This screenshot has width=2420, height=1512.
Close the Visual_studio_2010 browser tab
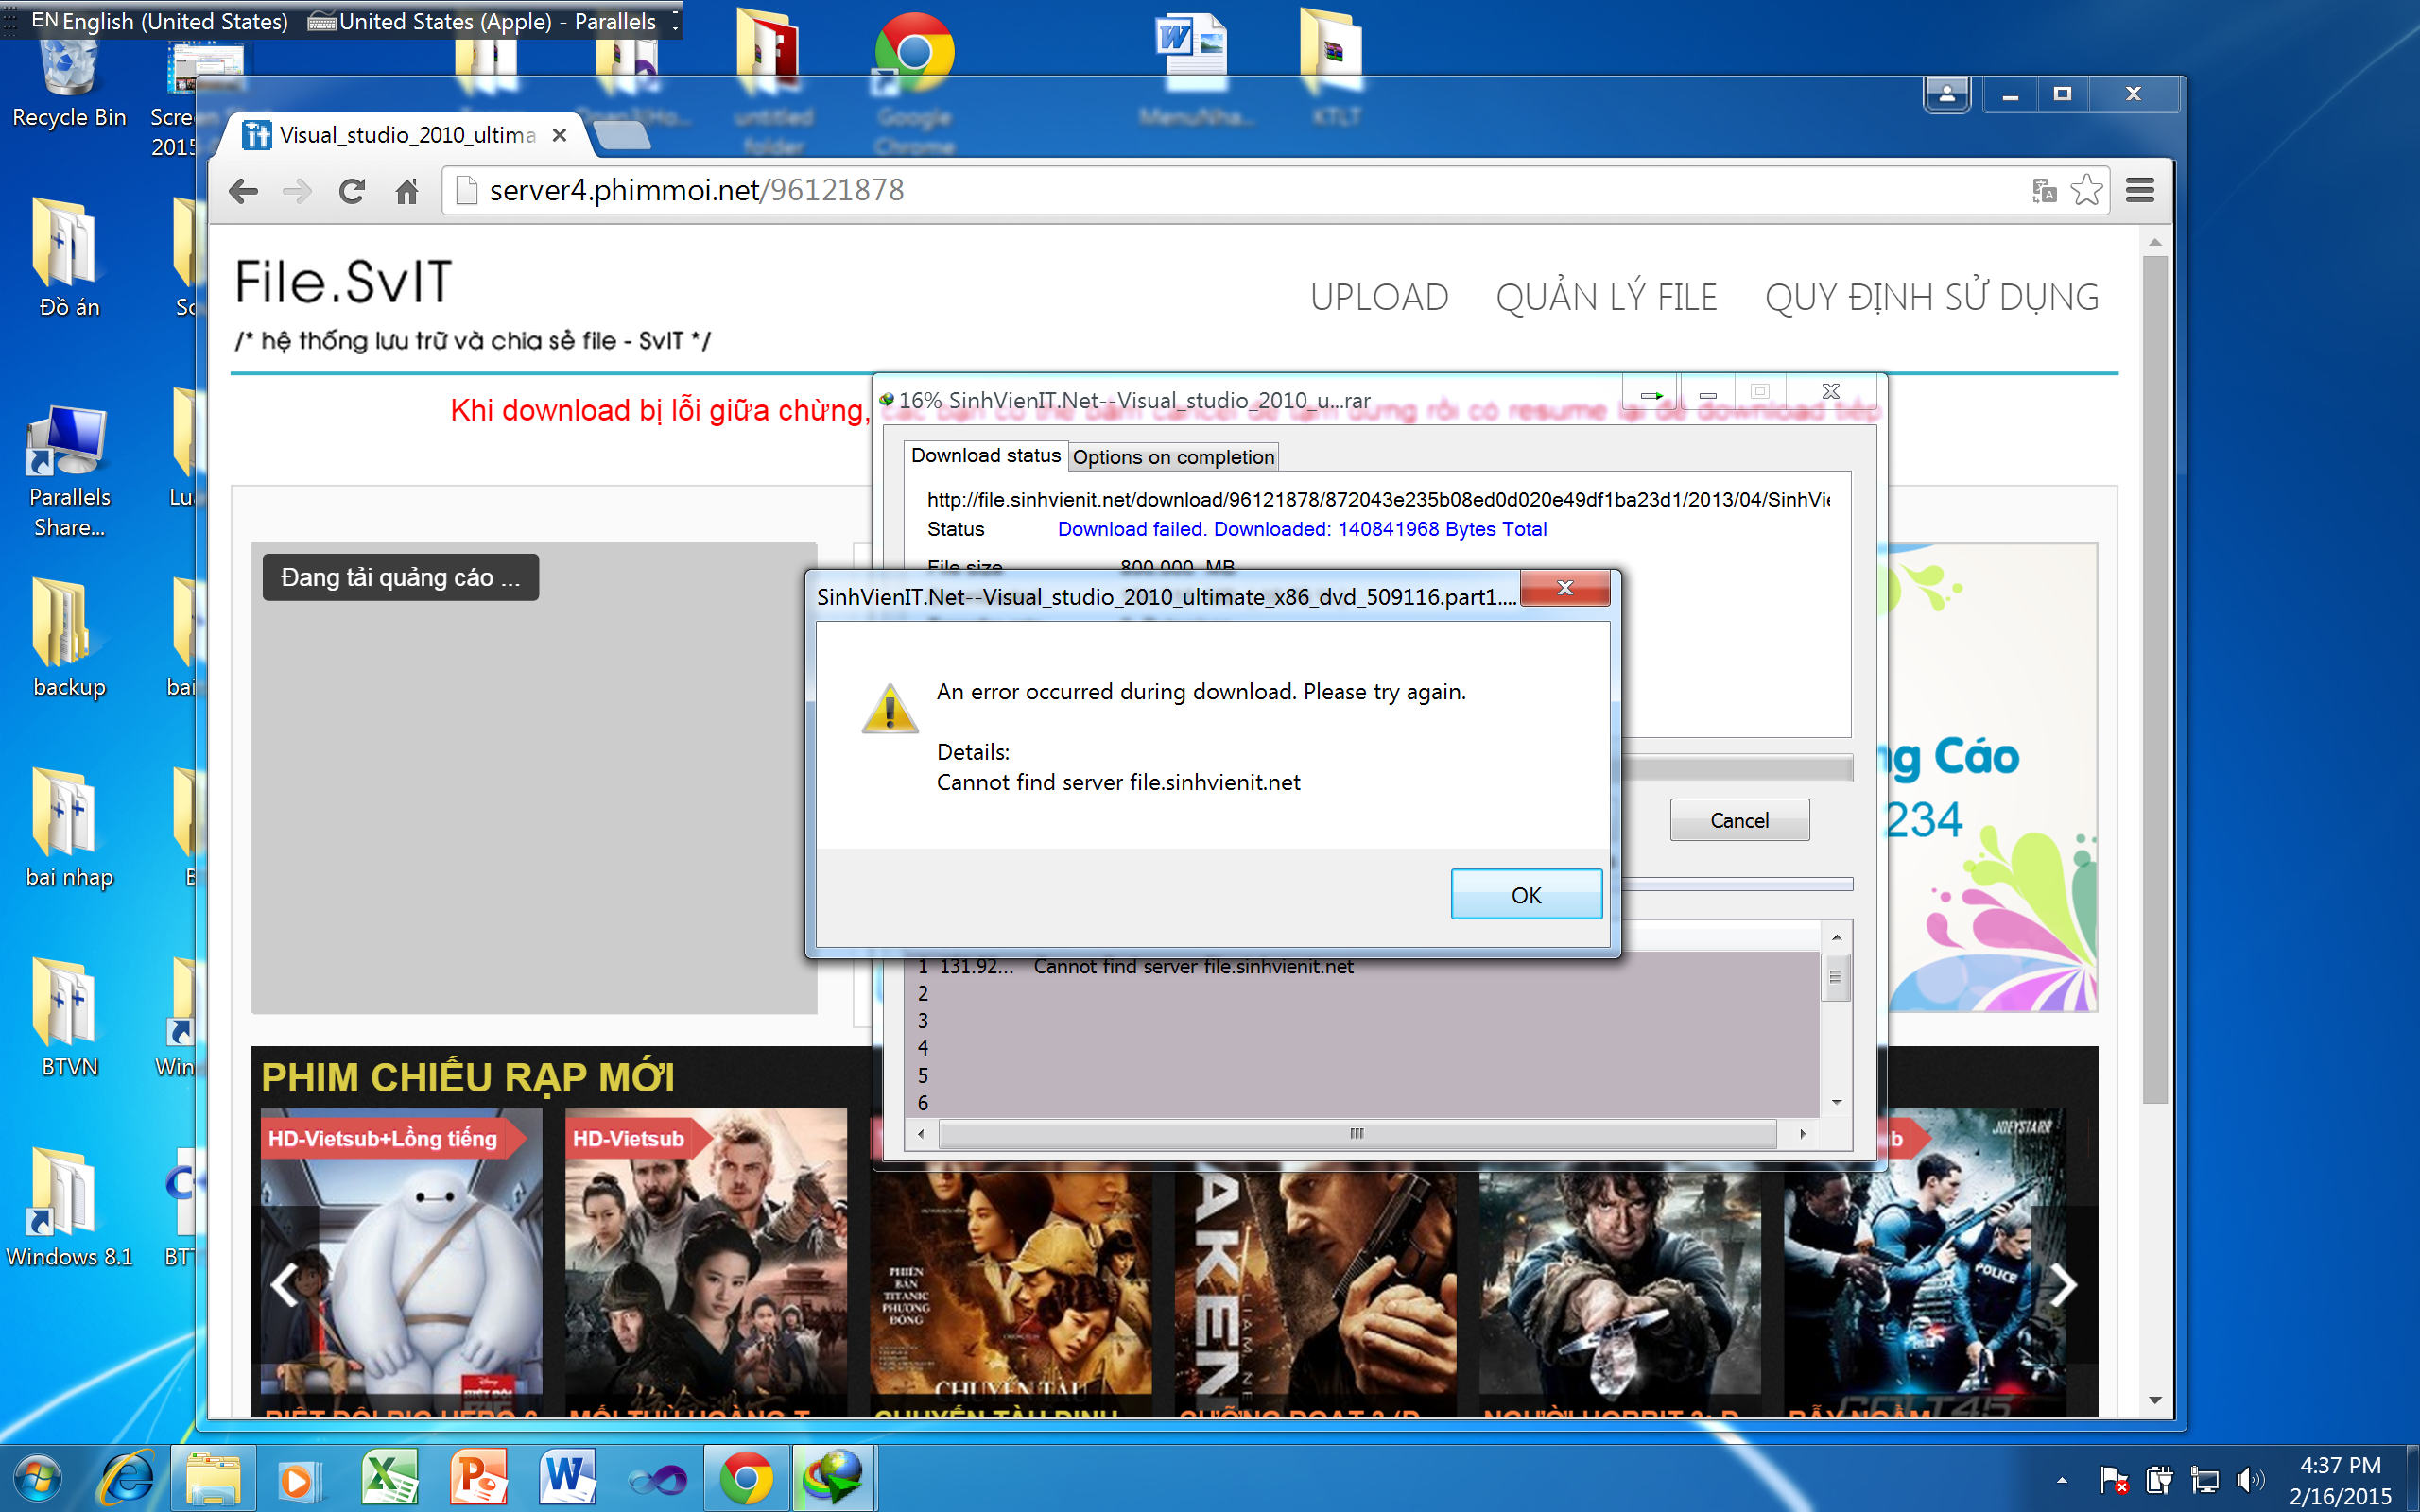point(560,134)
